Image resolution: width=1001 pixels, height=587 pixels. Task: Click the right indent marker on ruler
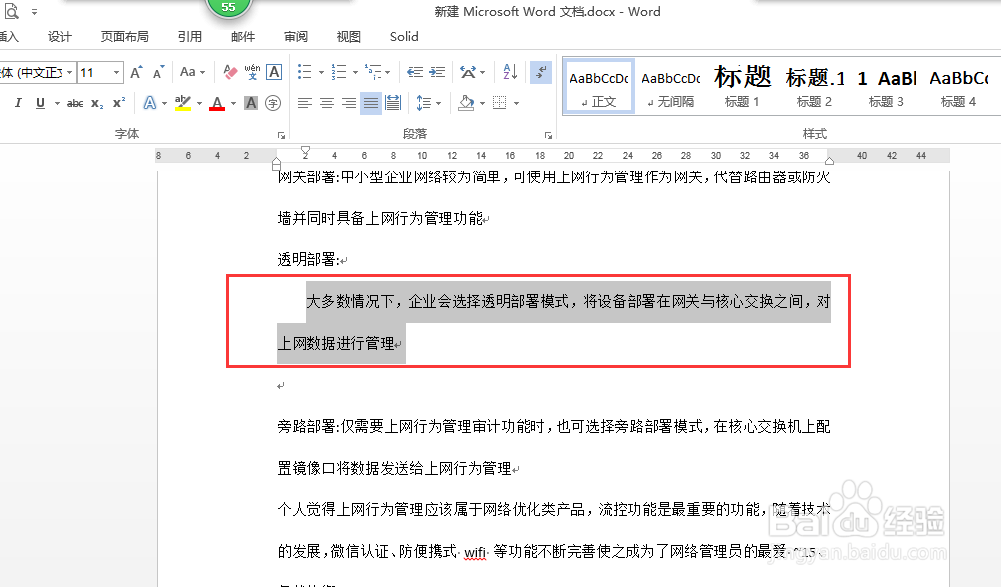829,160
